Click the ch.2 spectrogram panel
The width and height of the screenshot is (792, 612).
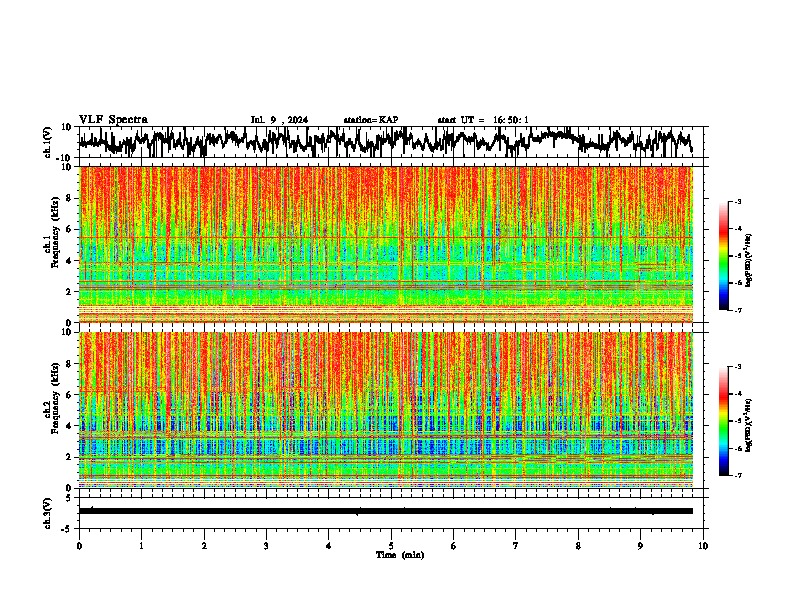click(386, 410)
